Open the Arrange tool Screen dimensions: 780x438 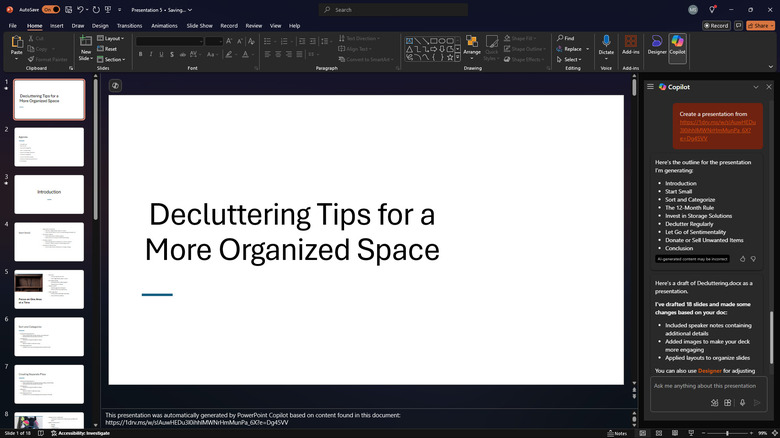click(472, 45)
